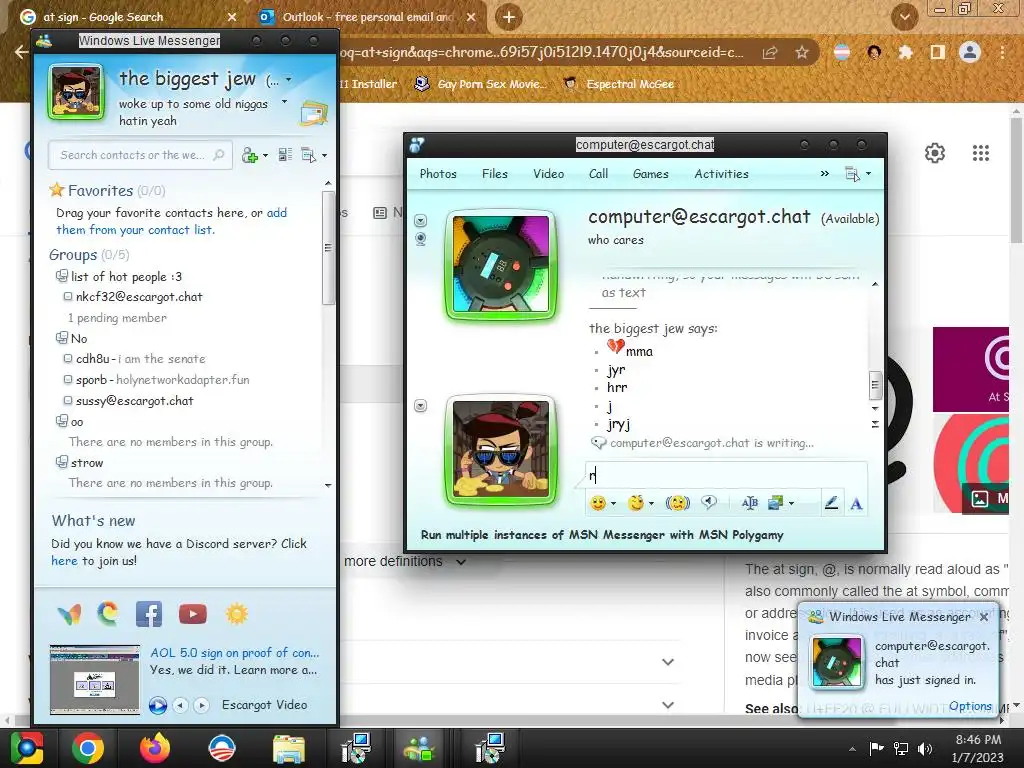Switch to the Outlook browser tab
This screenshot has width=1024, height=768.
pyautogui.click(x=366, y=17)
